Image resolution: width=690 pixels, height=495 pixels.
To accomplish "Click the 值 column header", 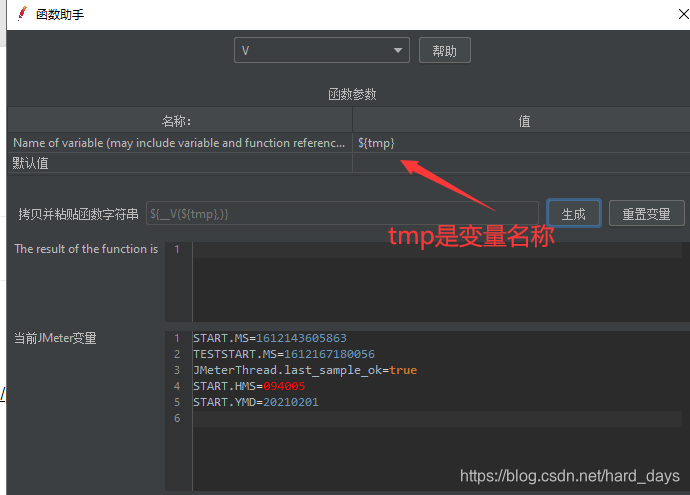I will point(521,121).
